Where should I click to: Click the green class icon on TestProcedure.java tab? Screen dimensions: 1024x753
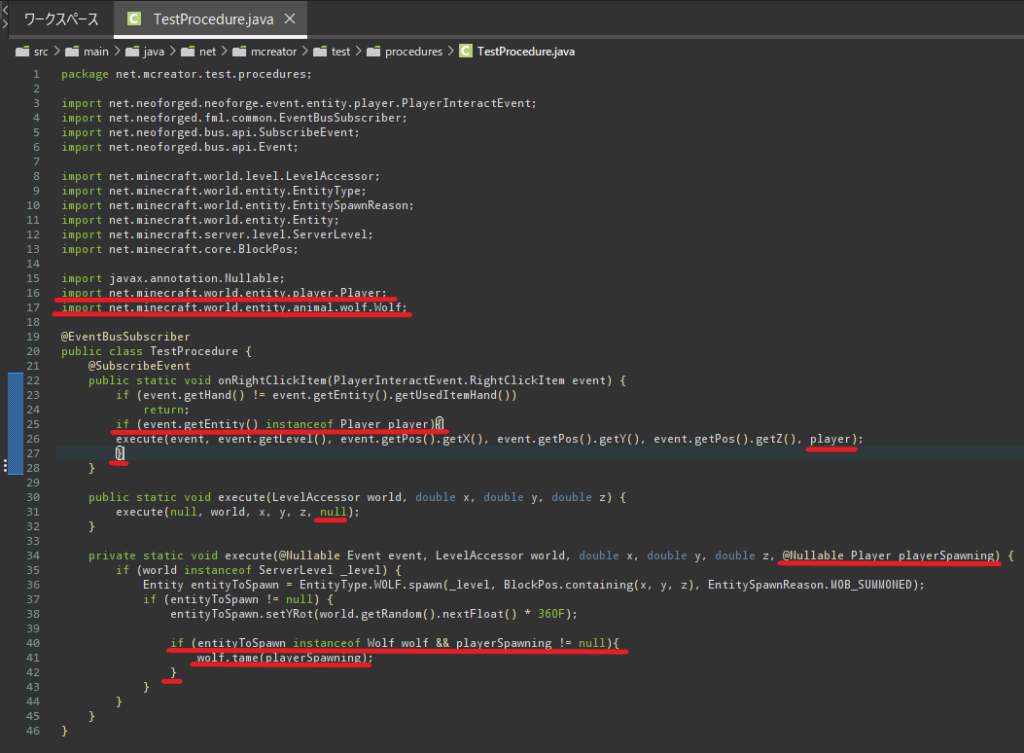pos(133,19)
